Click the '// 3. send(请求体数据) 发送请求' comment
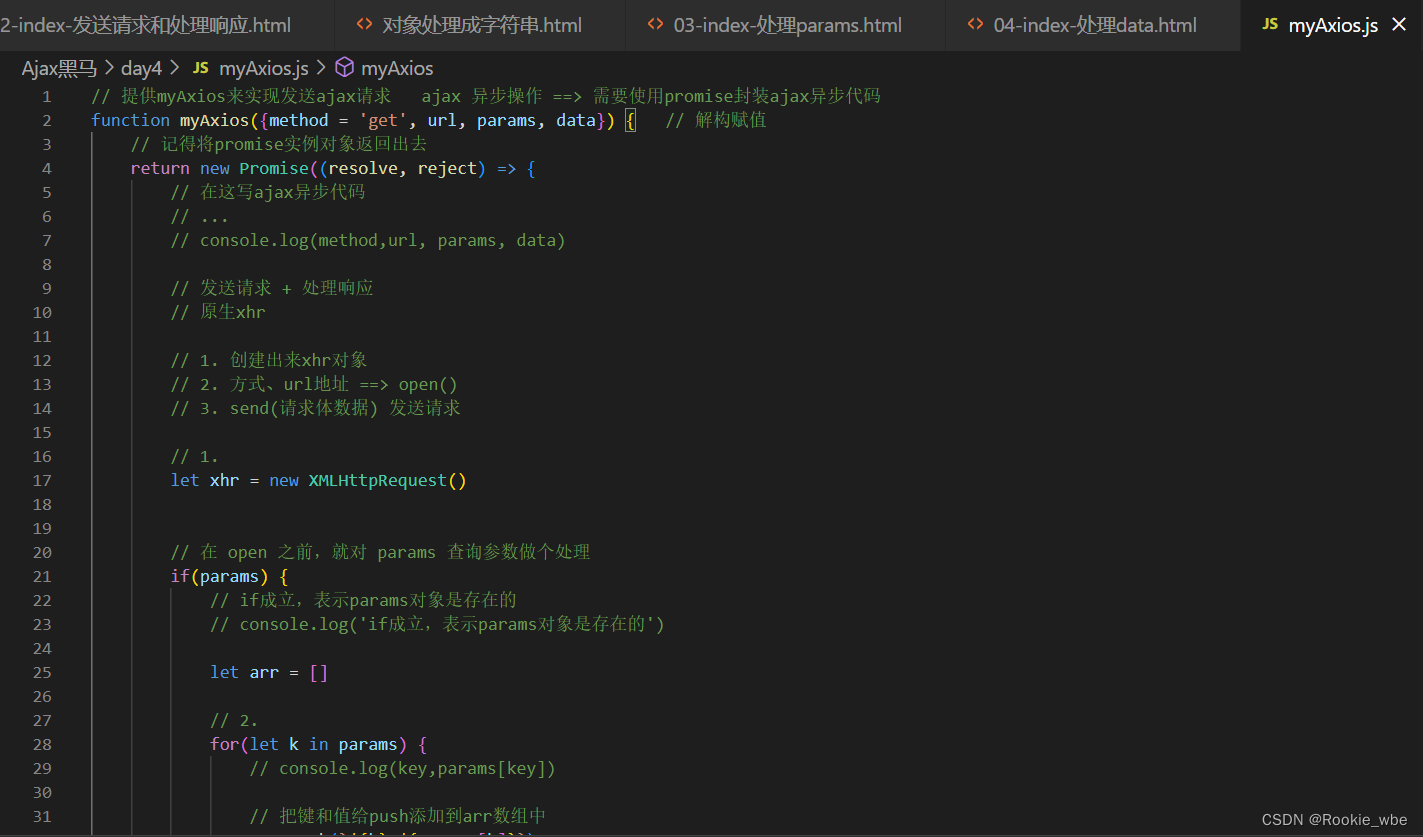 pyautogui.click(x=315, y=408)
